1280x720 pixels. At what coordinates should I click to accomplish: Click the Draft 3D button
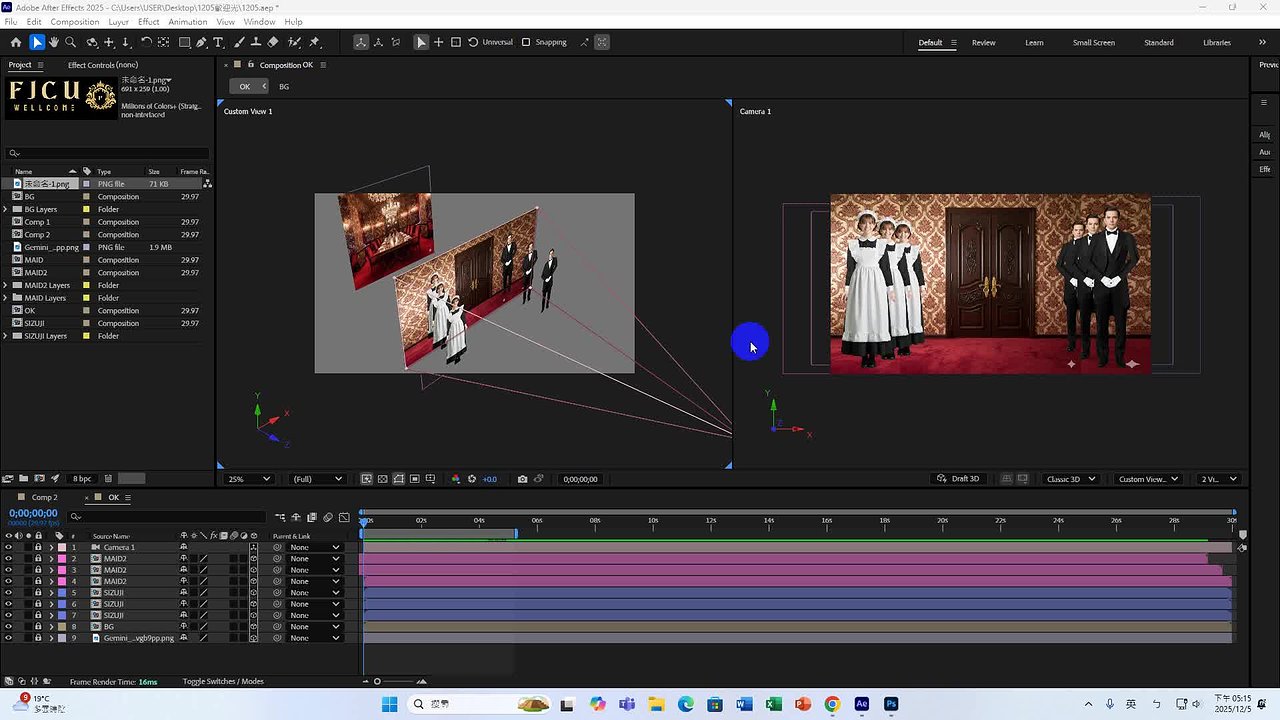tap(958, 479)
